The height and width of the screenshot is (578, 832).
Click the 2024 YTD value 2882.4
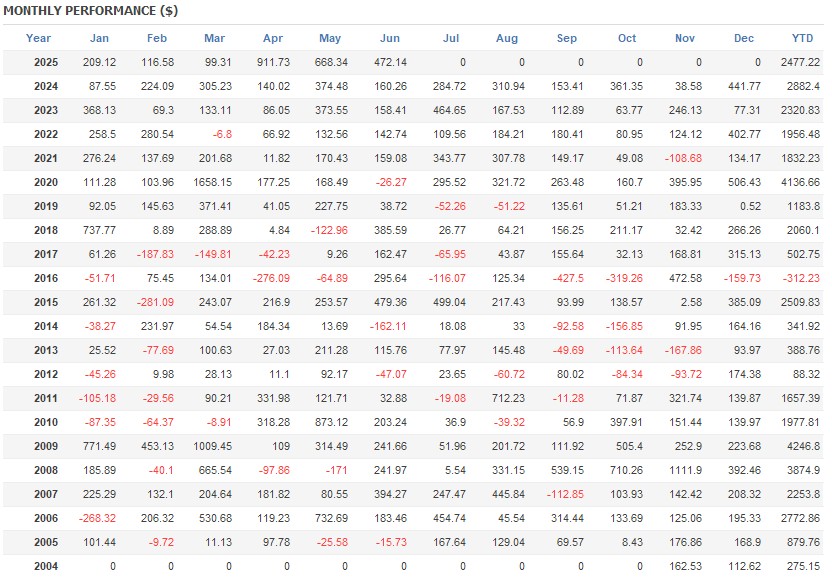(802, 86)
